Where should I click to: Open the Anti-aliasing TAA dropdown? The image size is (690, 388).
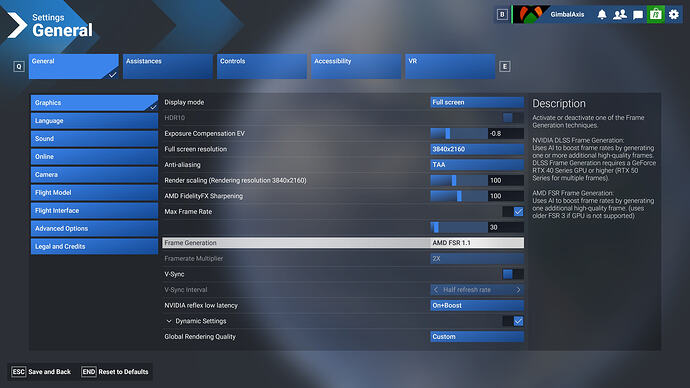point(477,165)
